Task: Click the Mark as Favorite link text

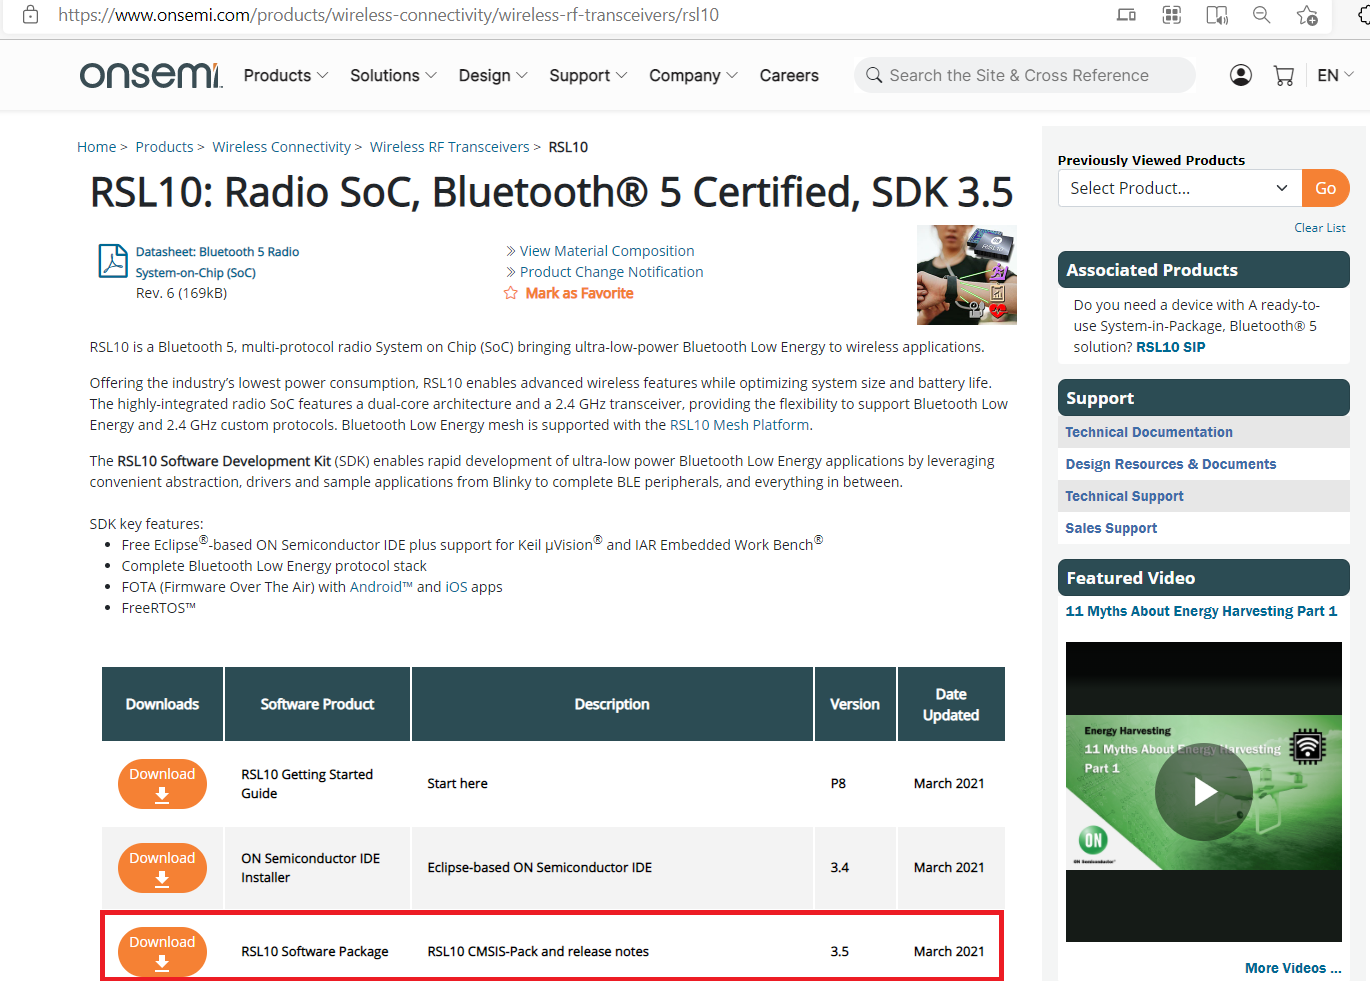Action: coord(579,293)
